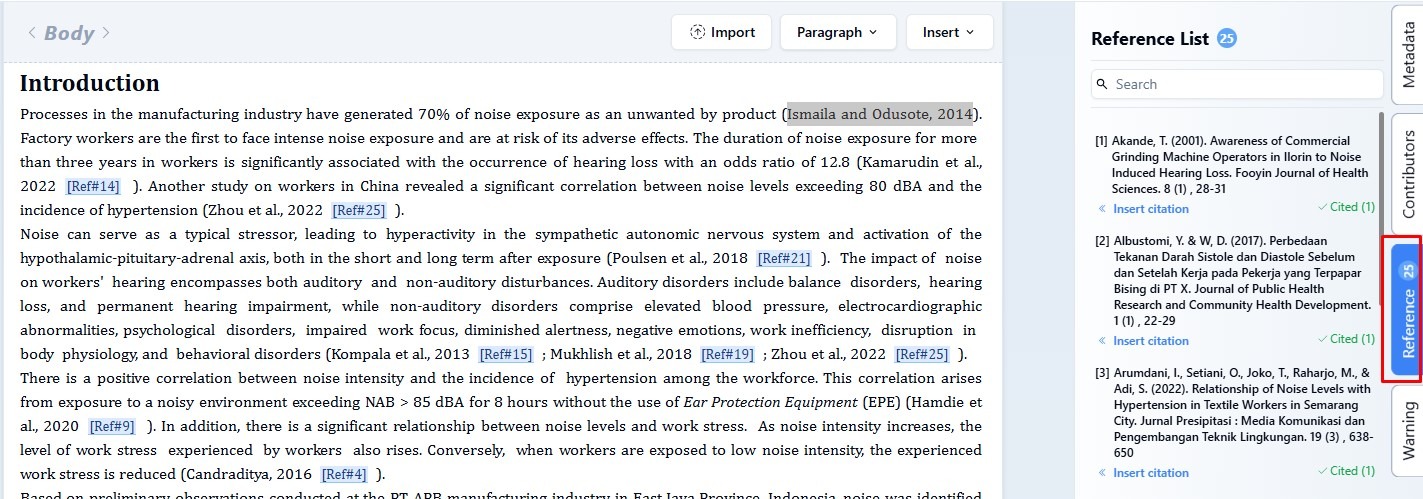Viewport: 1423px width, 499px height.
Task: Click the Ref#4 tag after Candraditya
Action: click(x=344, y=474)
